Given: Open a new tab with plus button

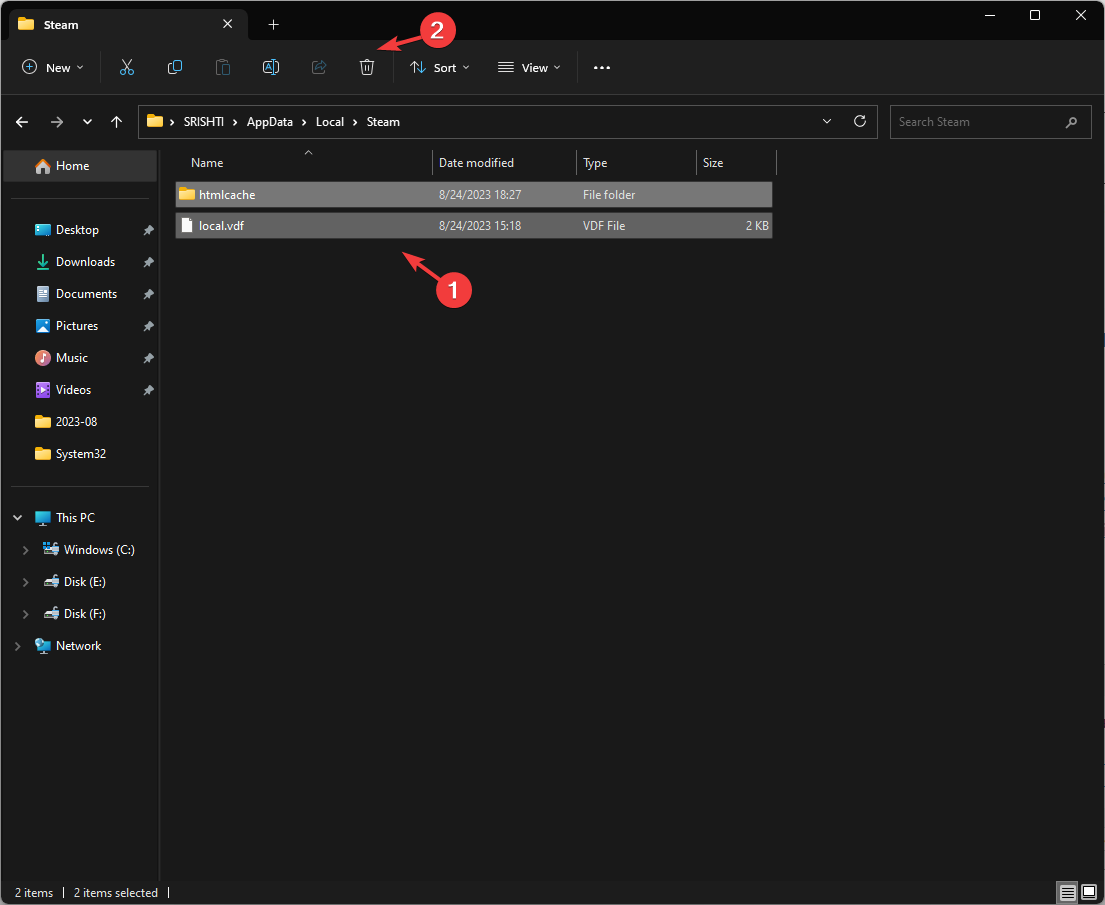Looking at the screenshot, I should 273,24.
